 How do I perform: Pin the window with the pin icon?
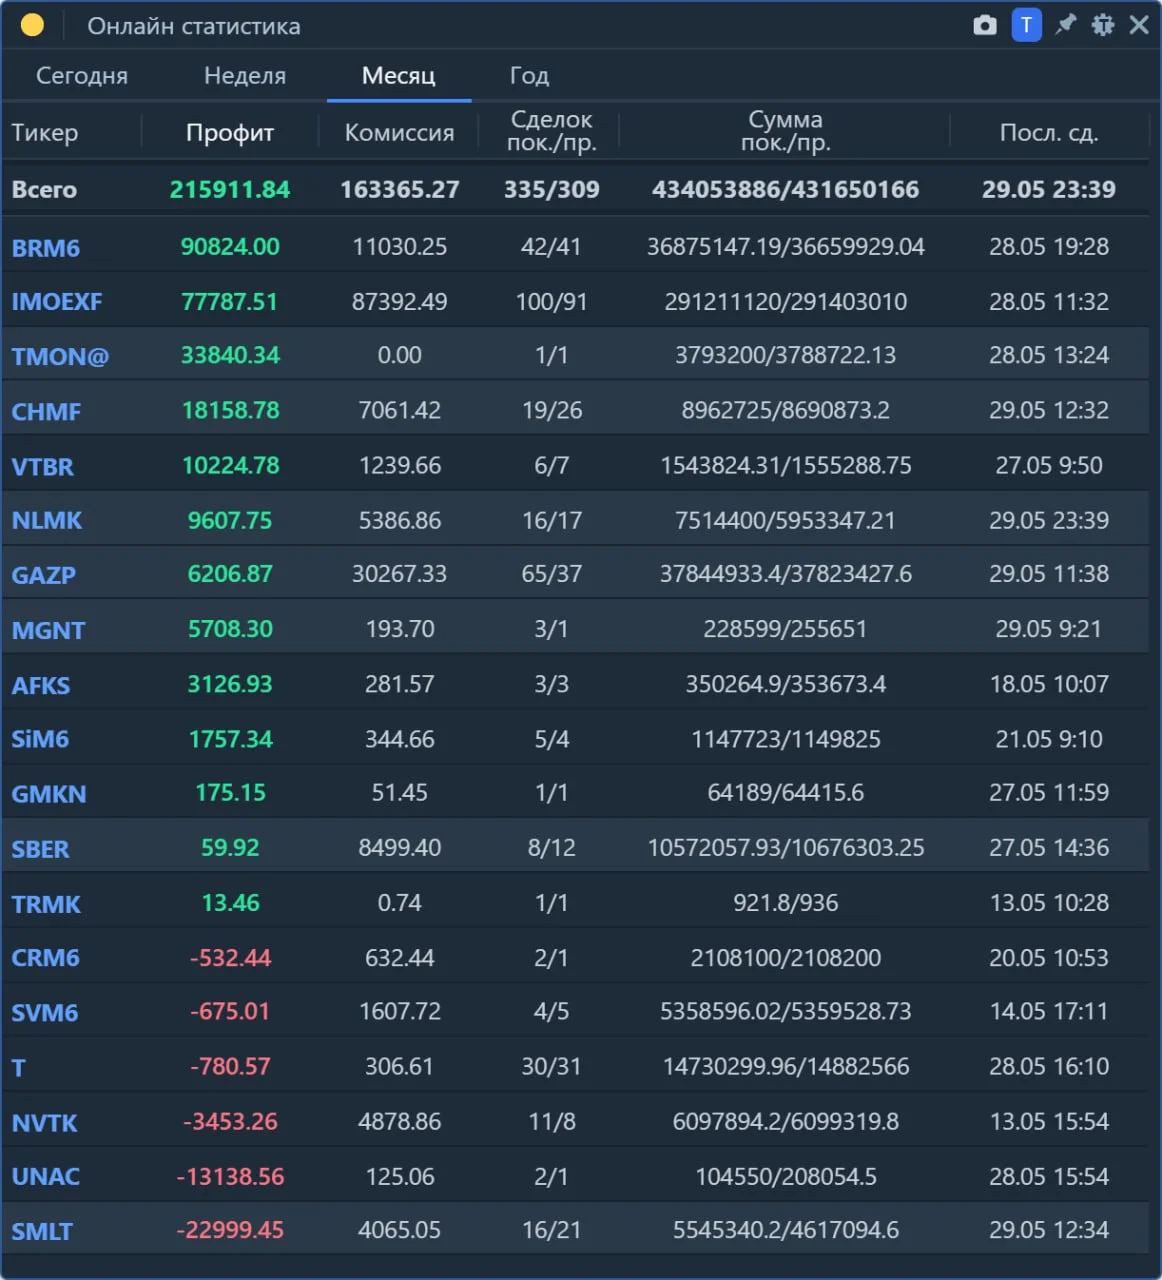1065,25
